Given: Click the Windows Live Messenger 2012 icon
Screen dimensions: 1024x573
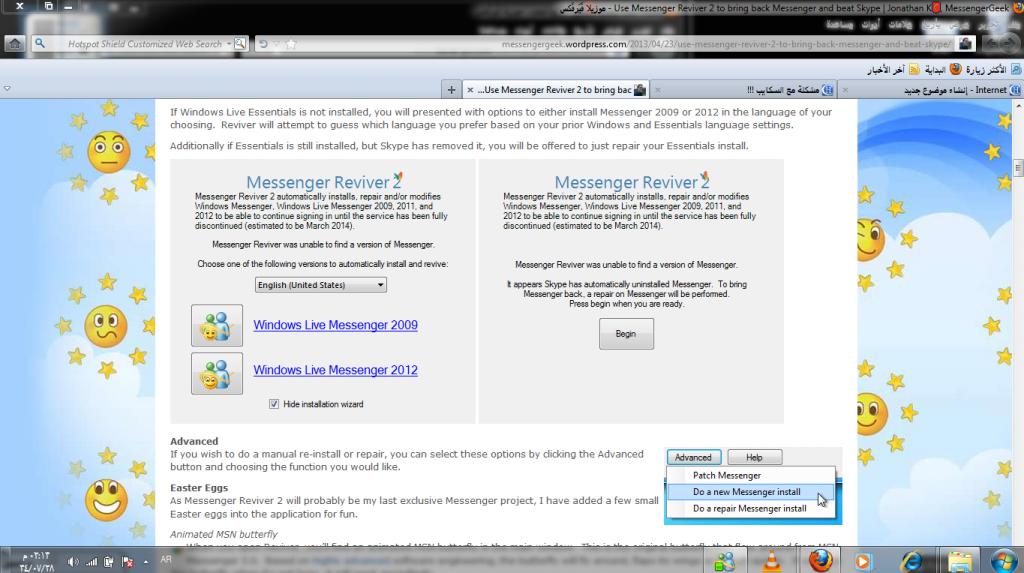Looking at the screenshot, I should 216,372.
